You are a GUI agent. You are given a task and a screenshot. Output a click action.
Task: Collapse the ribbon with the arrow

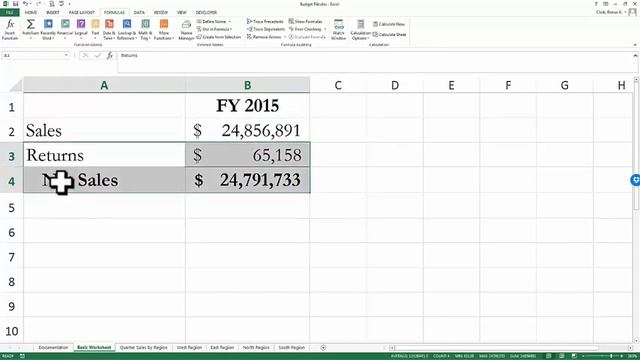point(635,45)
